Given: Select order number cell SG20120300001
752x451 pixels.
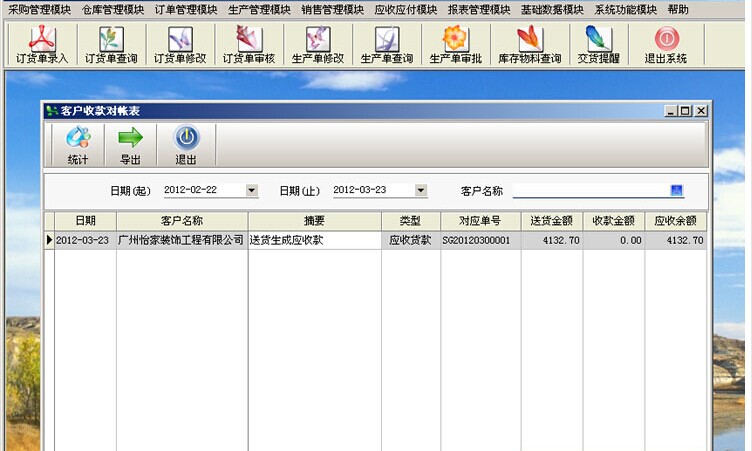Looking at the screenshot, I should click(481, 240).
